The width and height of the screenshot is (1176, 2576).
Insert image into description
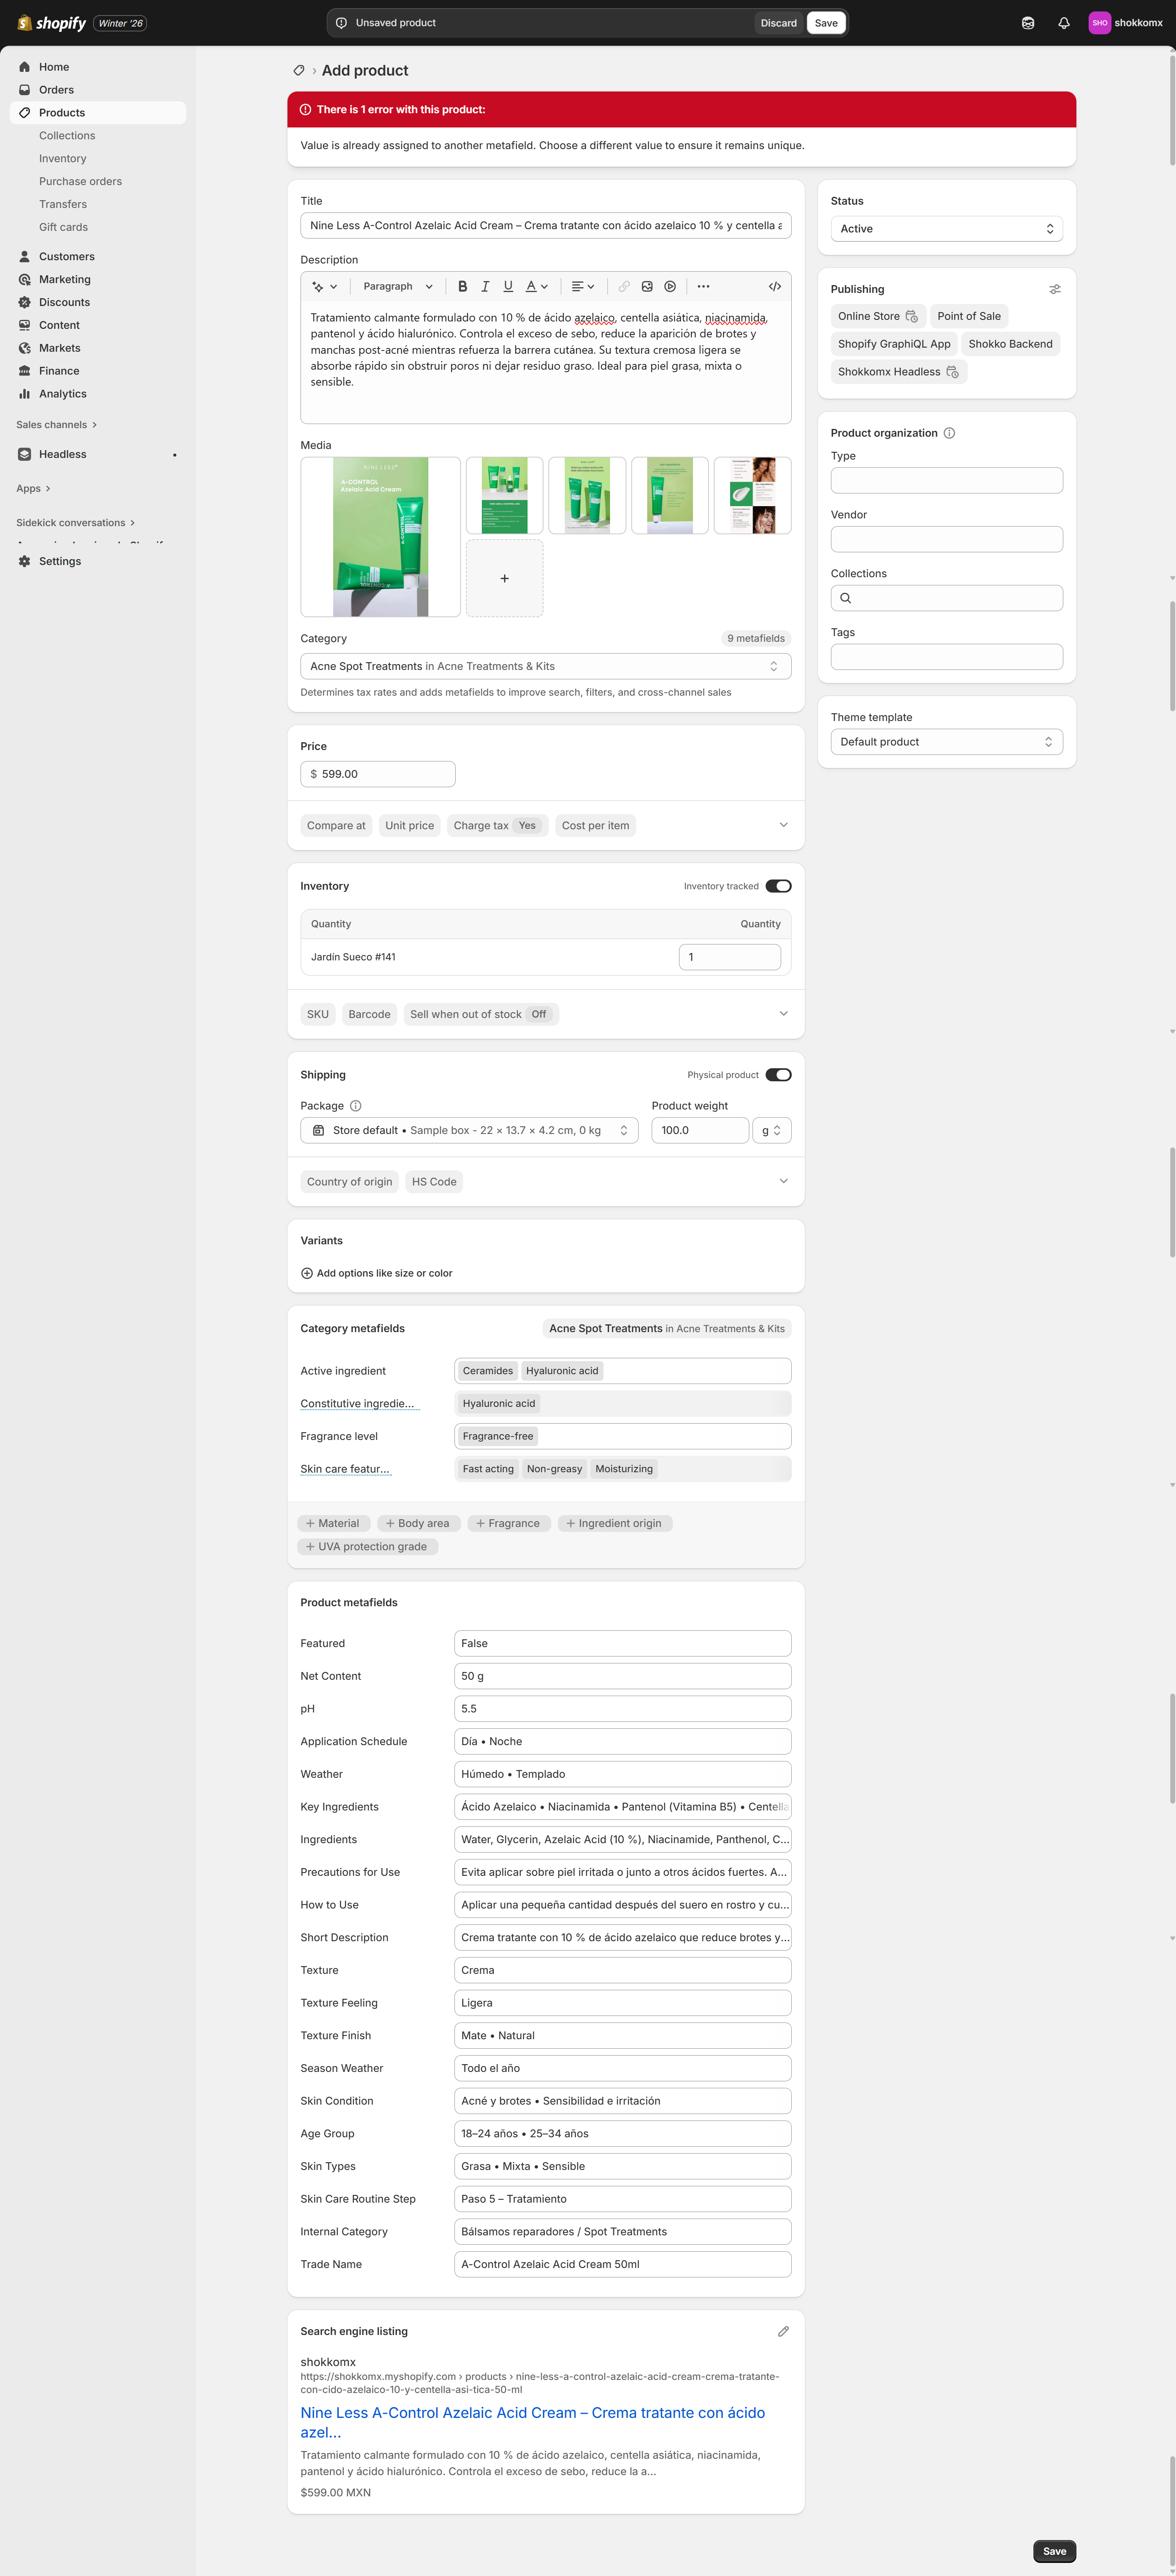(x=647, y=287)
